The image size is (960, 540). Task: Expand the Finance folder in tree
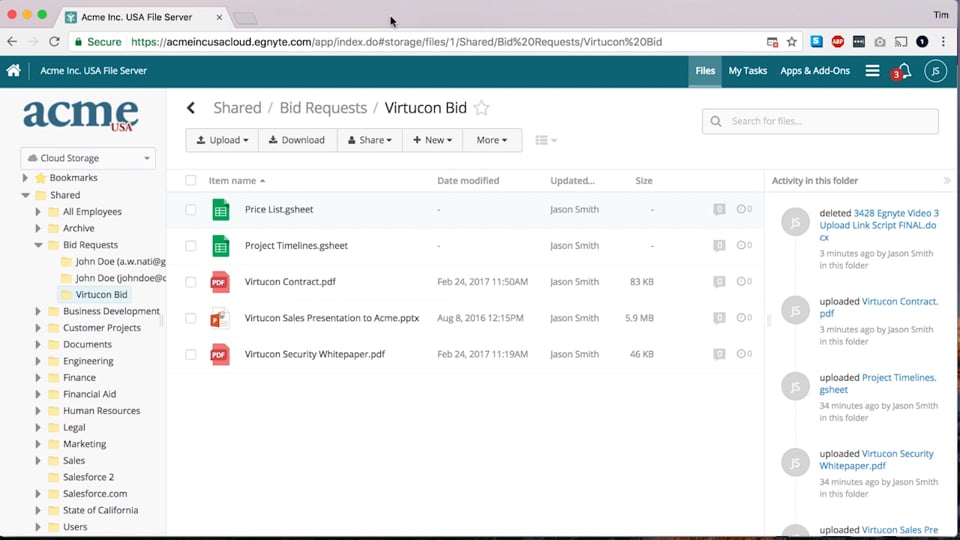coord(38,378)
